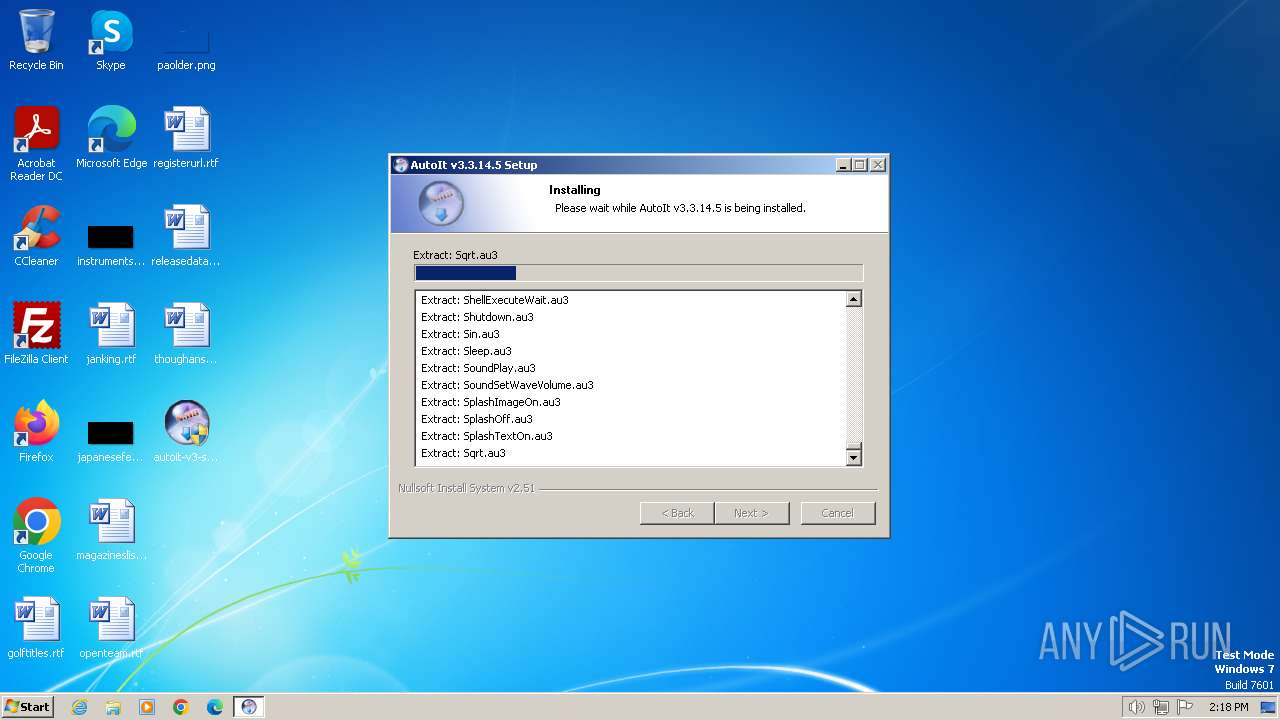Select magazineslis document icon

point(111,529)
